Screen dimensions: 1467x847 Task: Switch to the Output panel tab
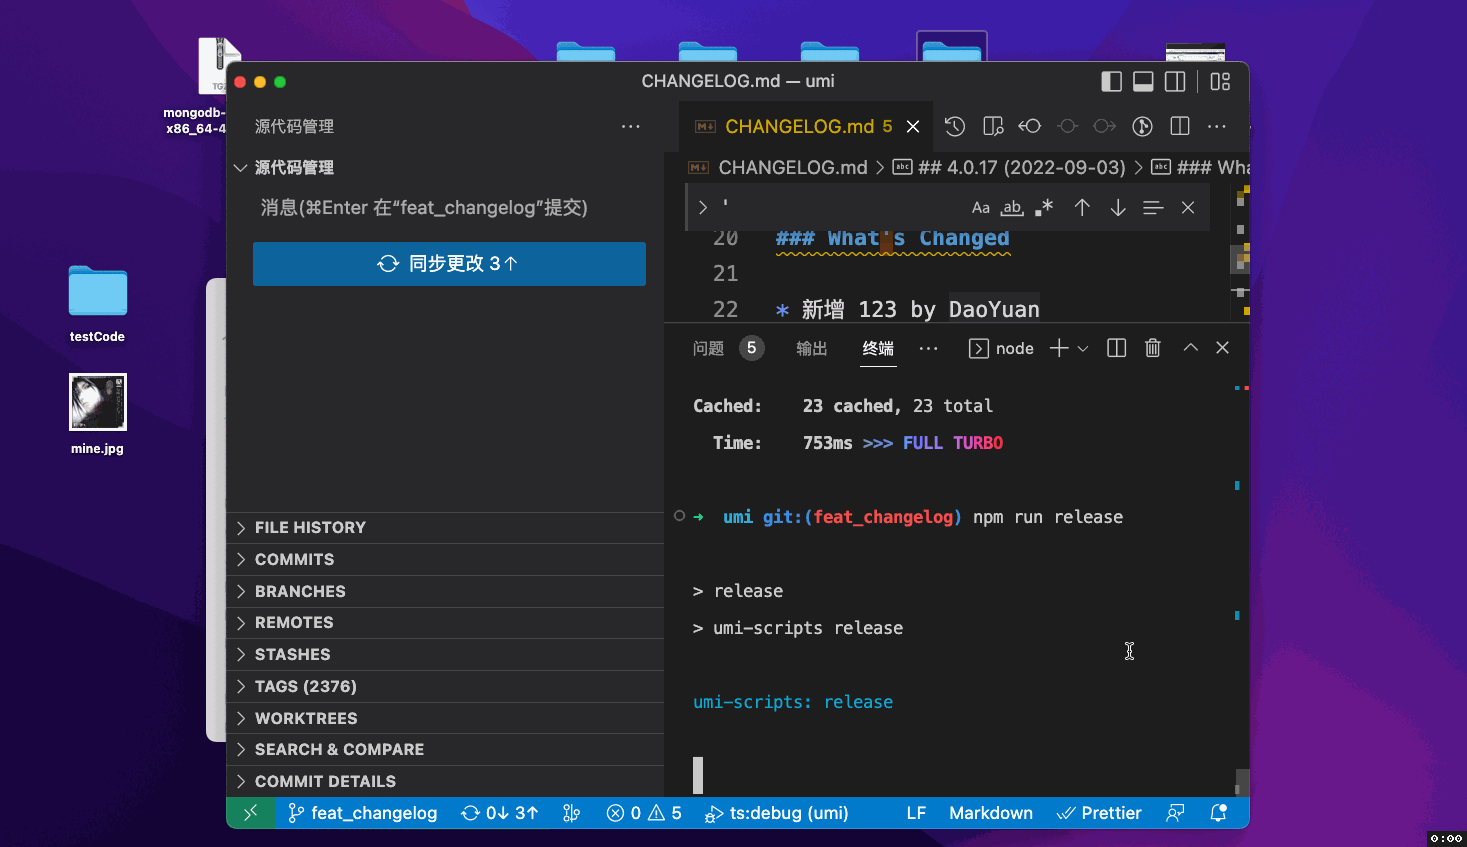(x=812, y=348)
